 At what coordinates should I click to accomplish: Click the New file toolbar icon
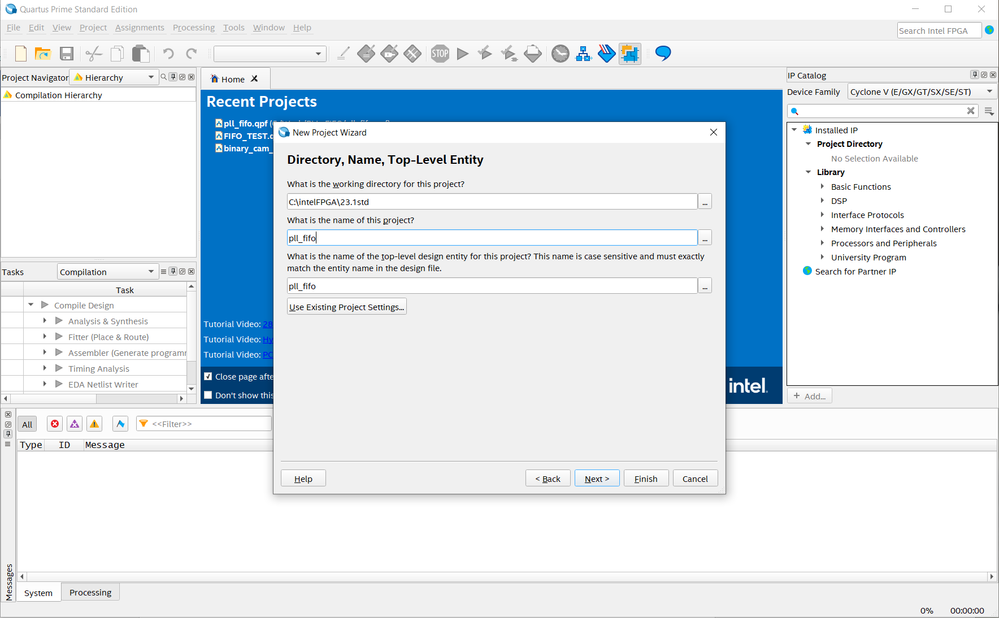(20, 54)
